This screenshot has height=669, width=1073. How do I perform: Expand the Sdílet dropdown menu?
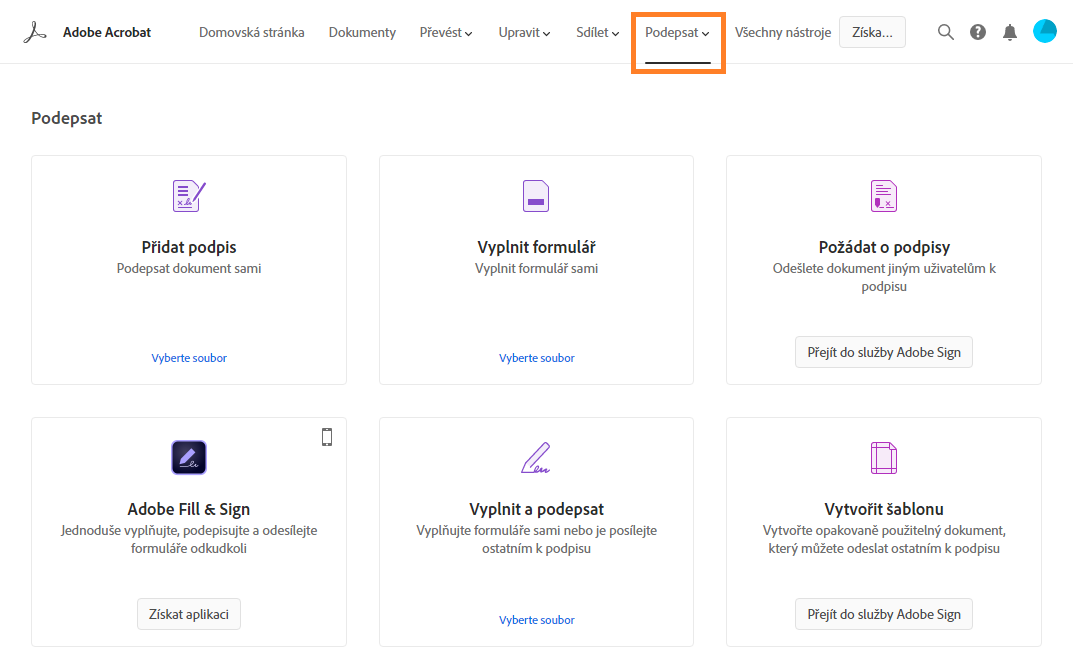pyautogui.click(x=598, y=33)
